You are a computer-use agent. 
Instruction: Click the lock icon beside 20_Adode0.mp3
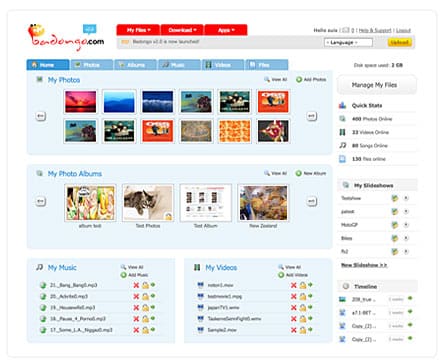145,297
